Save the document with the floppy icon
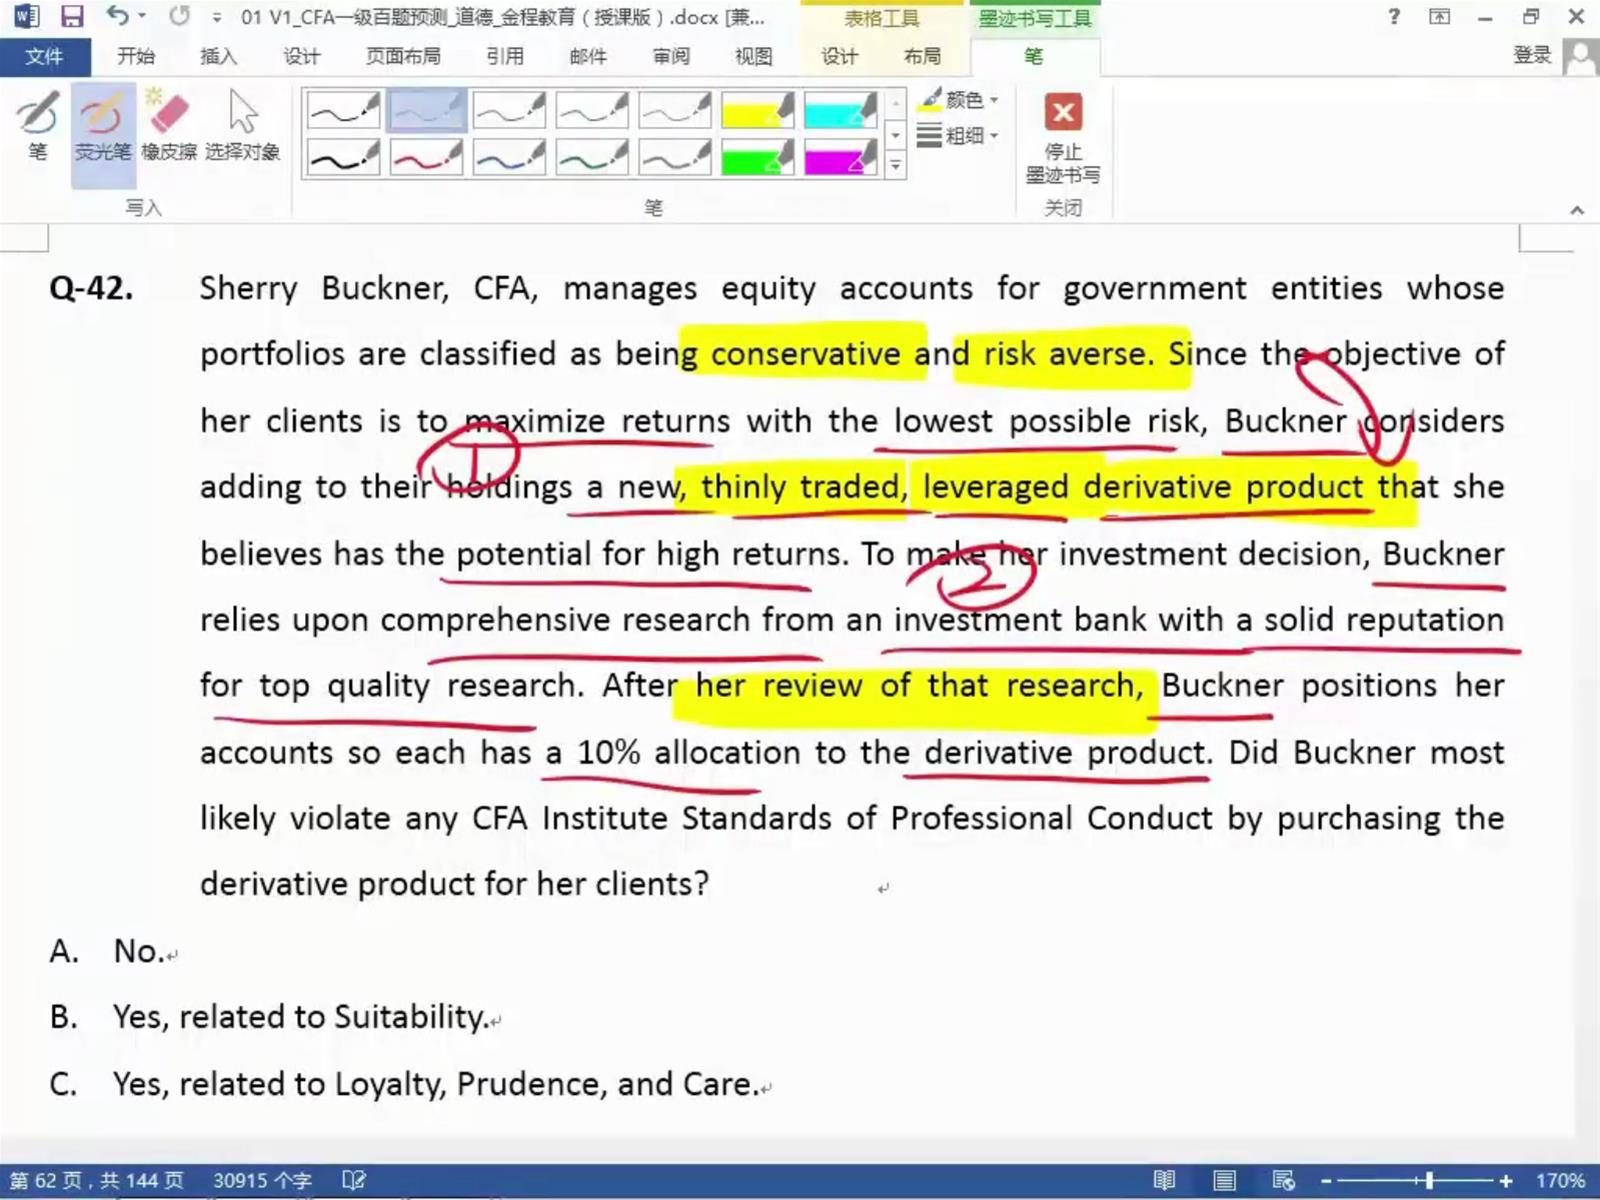This screenshot has width=1600, height=1200. [x=72, y=17]
